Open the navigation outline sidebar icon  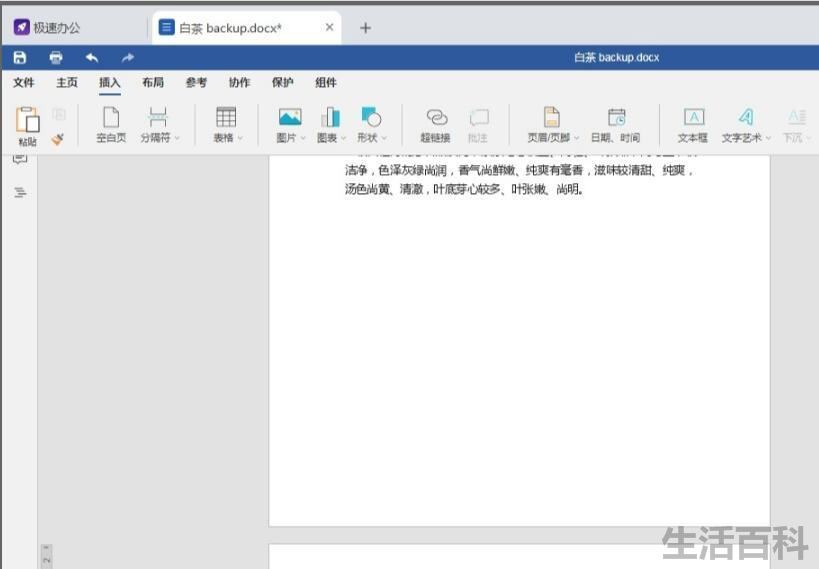[20, 192]
